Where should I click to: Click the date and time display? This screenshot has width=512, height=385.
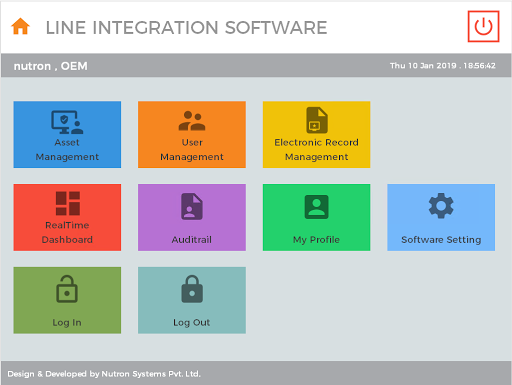point(443,66)
